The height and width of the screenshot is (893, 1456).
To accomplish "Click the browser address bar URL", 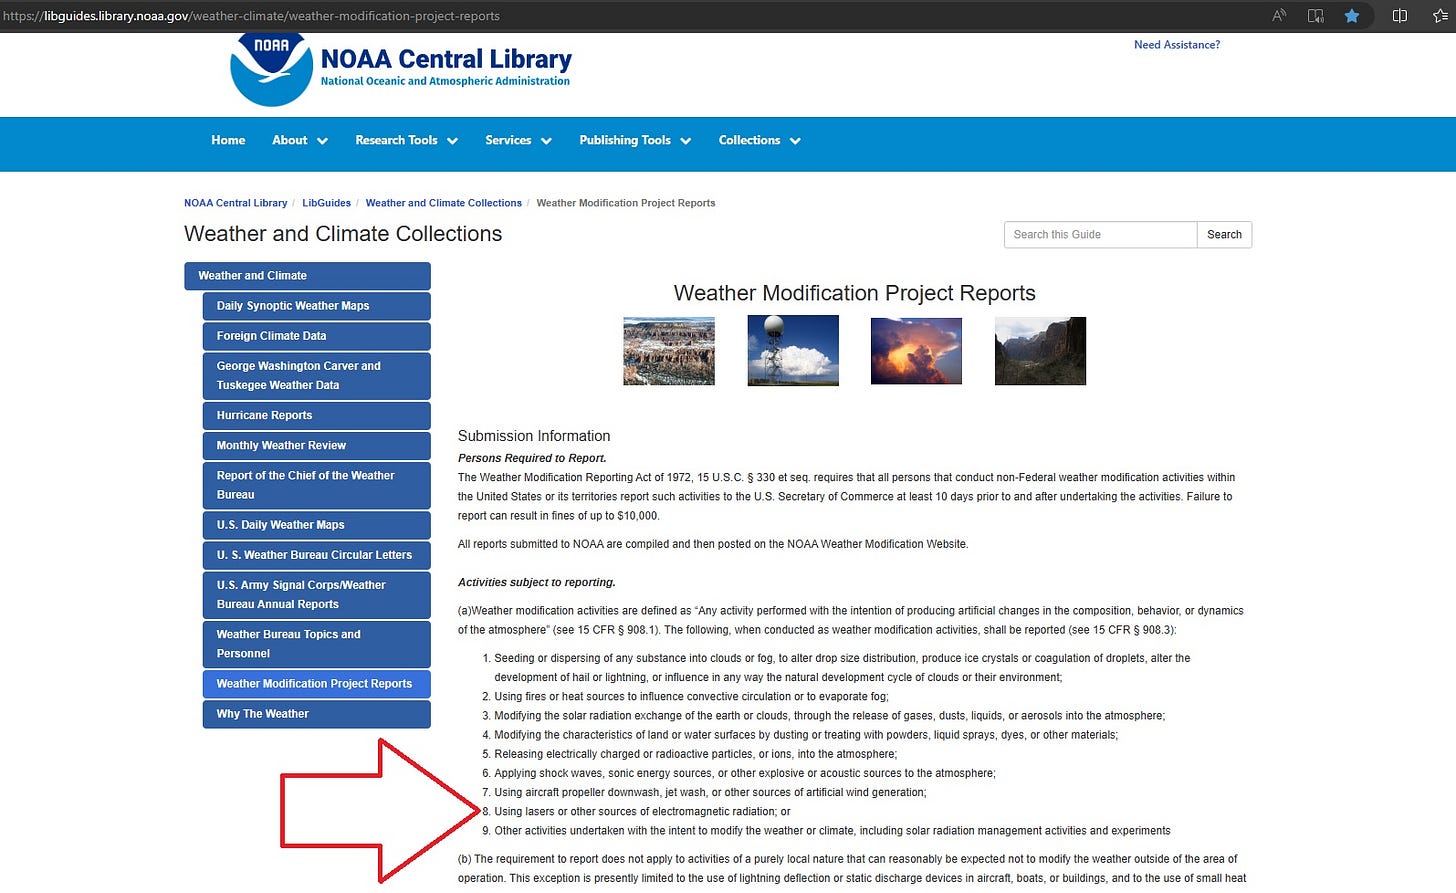I will [x=251, y=16].
